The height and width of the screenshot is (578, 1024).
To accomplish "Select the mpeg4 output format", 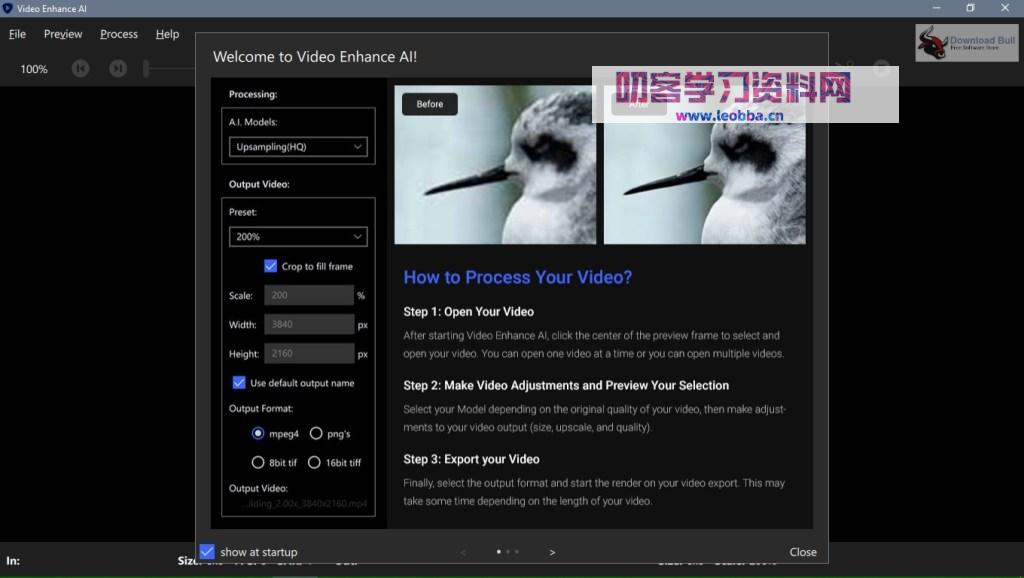I will (258, 433).
